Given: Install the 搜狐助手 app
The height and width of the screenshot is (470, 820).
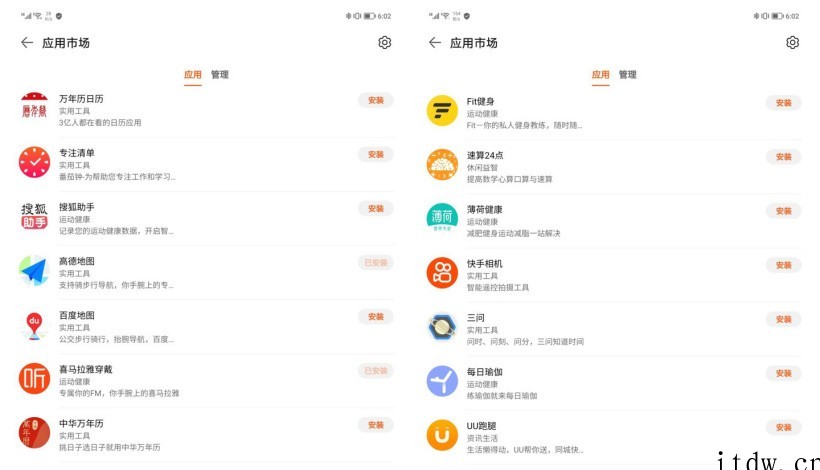Looking at the screenshot, I should click(x=375, y=208).
